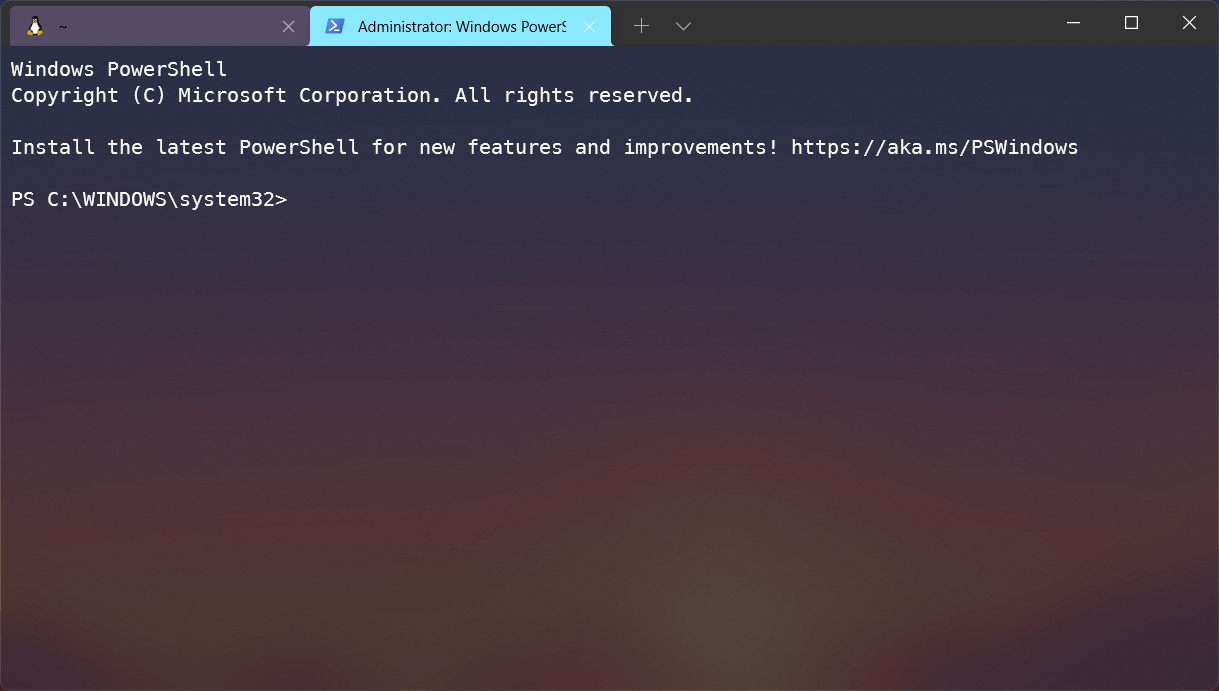Switch to the Linux "~" tab
1219x691 pixels.
(x=150, y=25)
